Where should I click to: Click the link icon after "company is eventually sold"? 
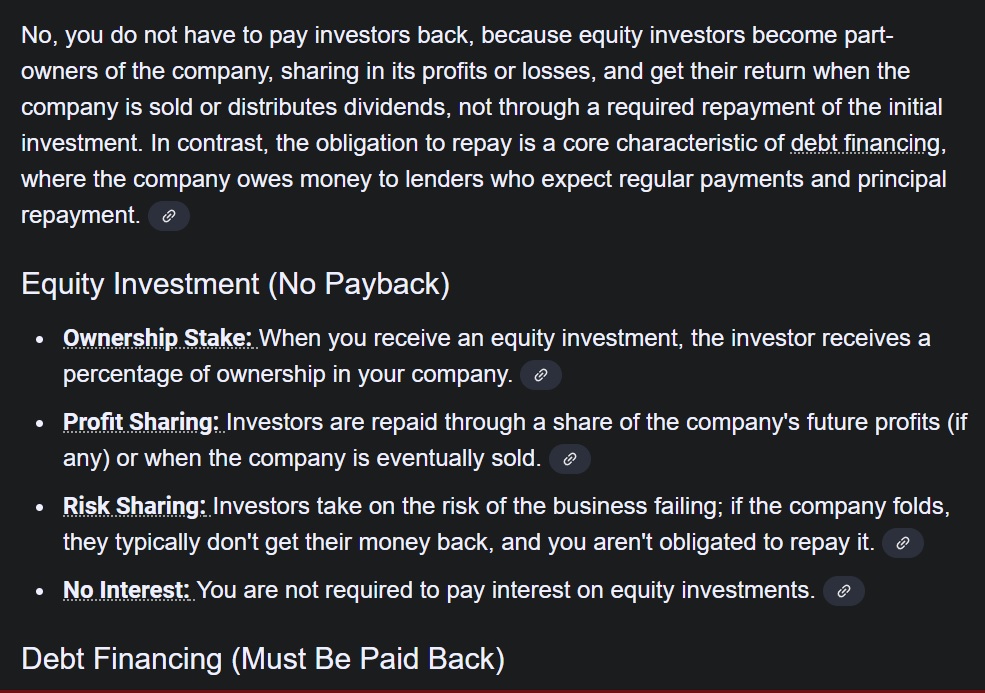tap(570, 460)
